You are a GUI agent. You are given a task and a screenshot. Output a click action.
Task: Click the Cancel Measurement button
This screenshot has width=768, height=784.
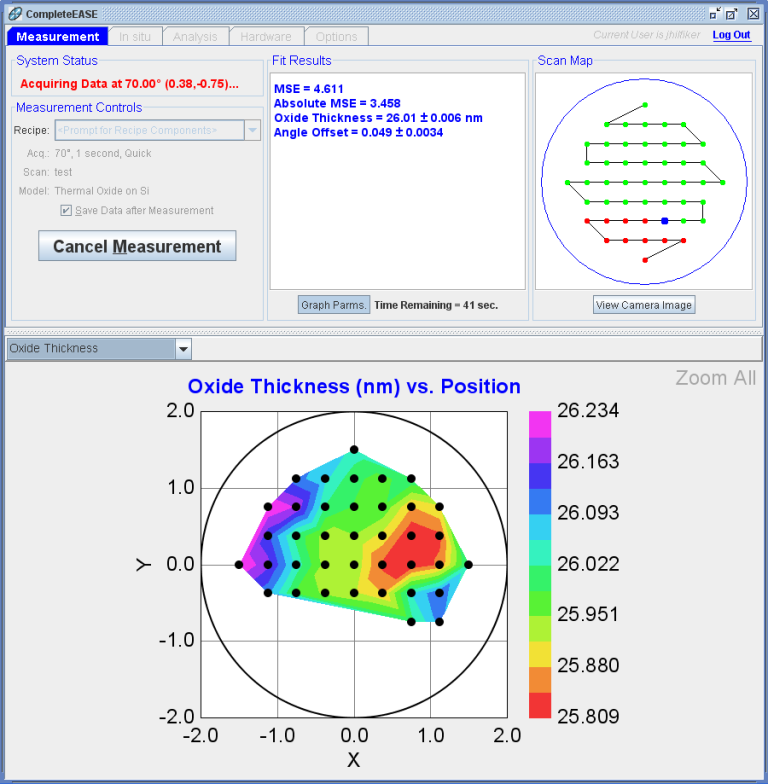coord(137,246)
